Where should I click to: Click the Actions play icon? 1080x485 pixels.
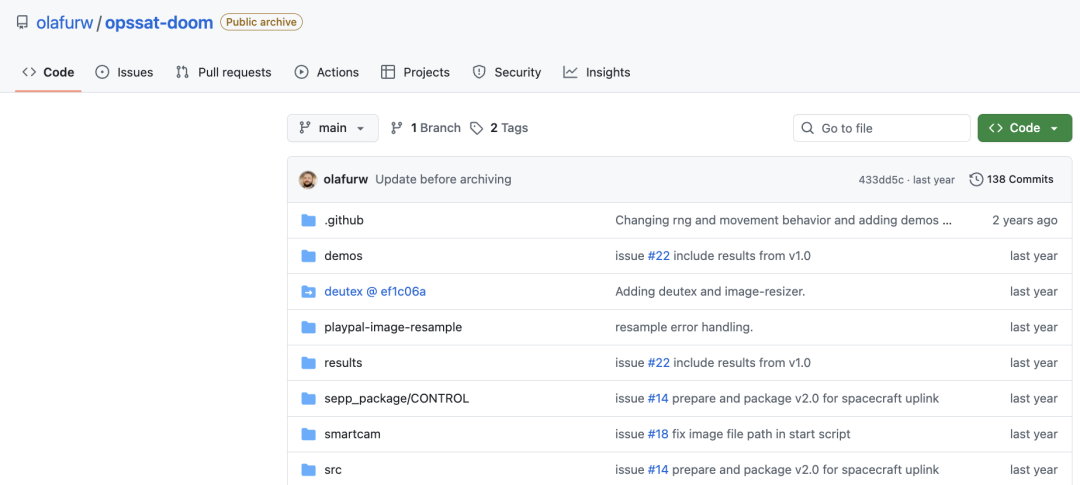302,72
